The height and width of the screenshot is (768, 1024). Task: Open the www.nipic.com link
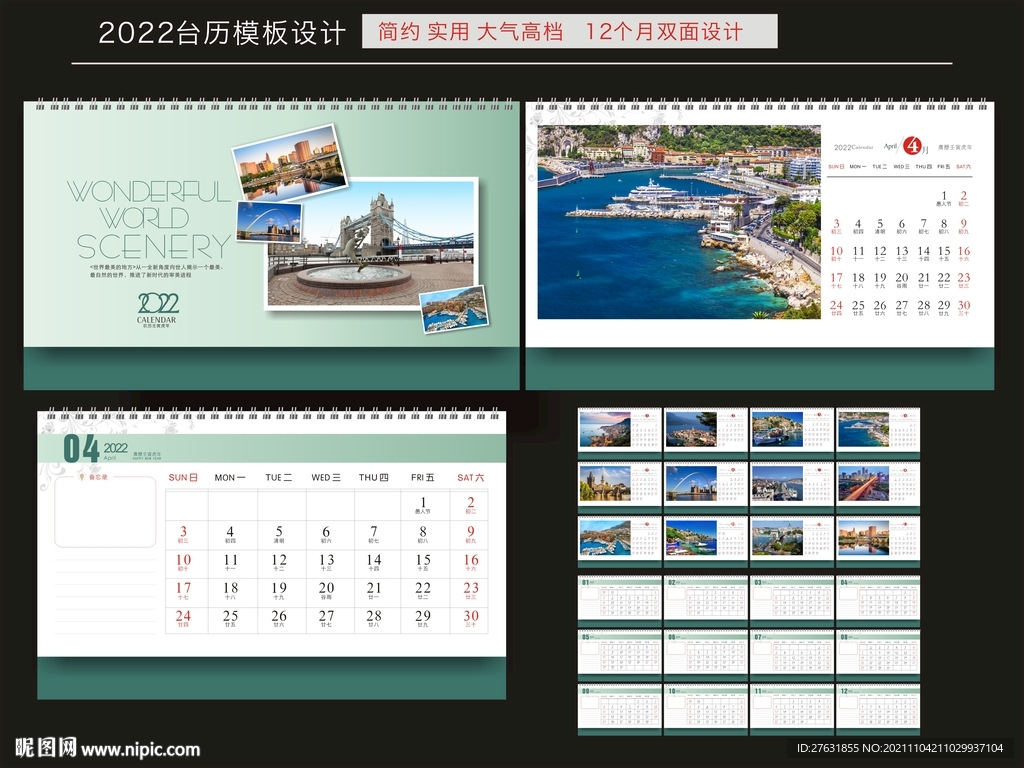pos(140,749)
